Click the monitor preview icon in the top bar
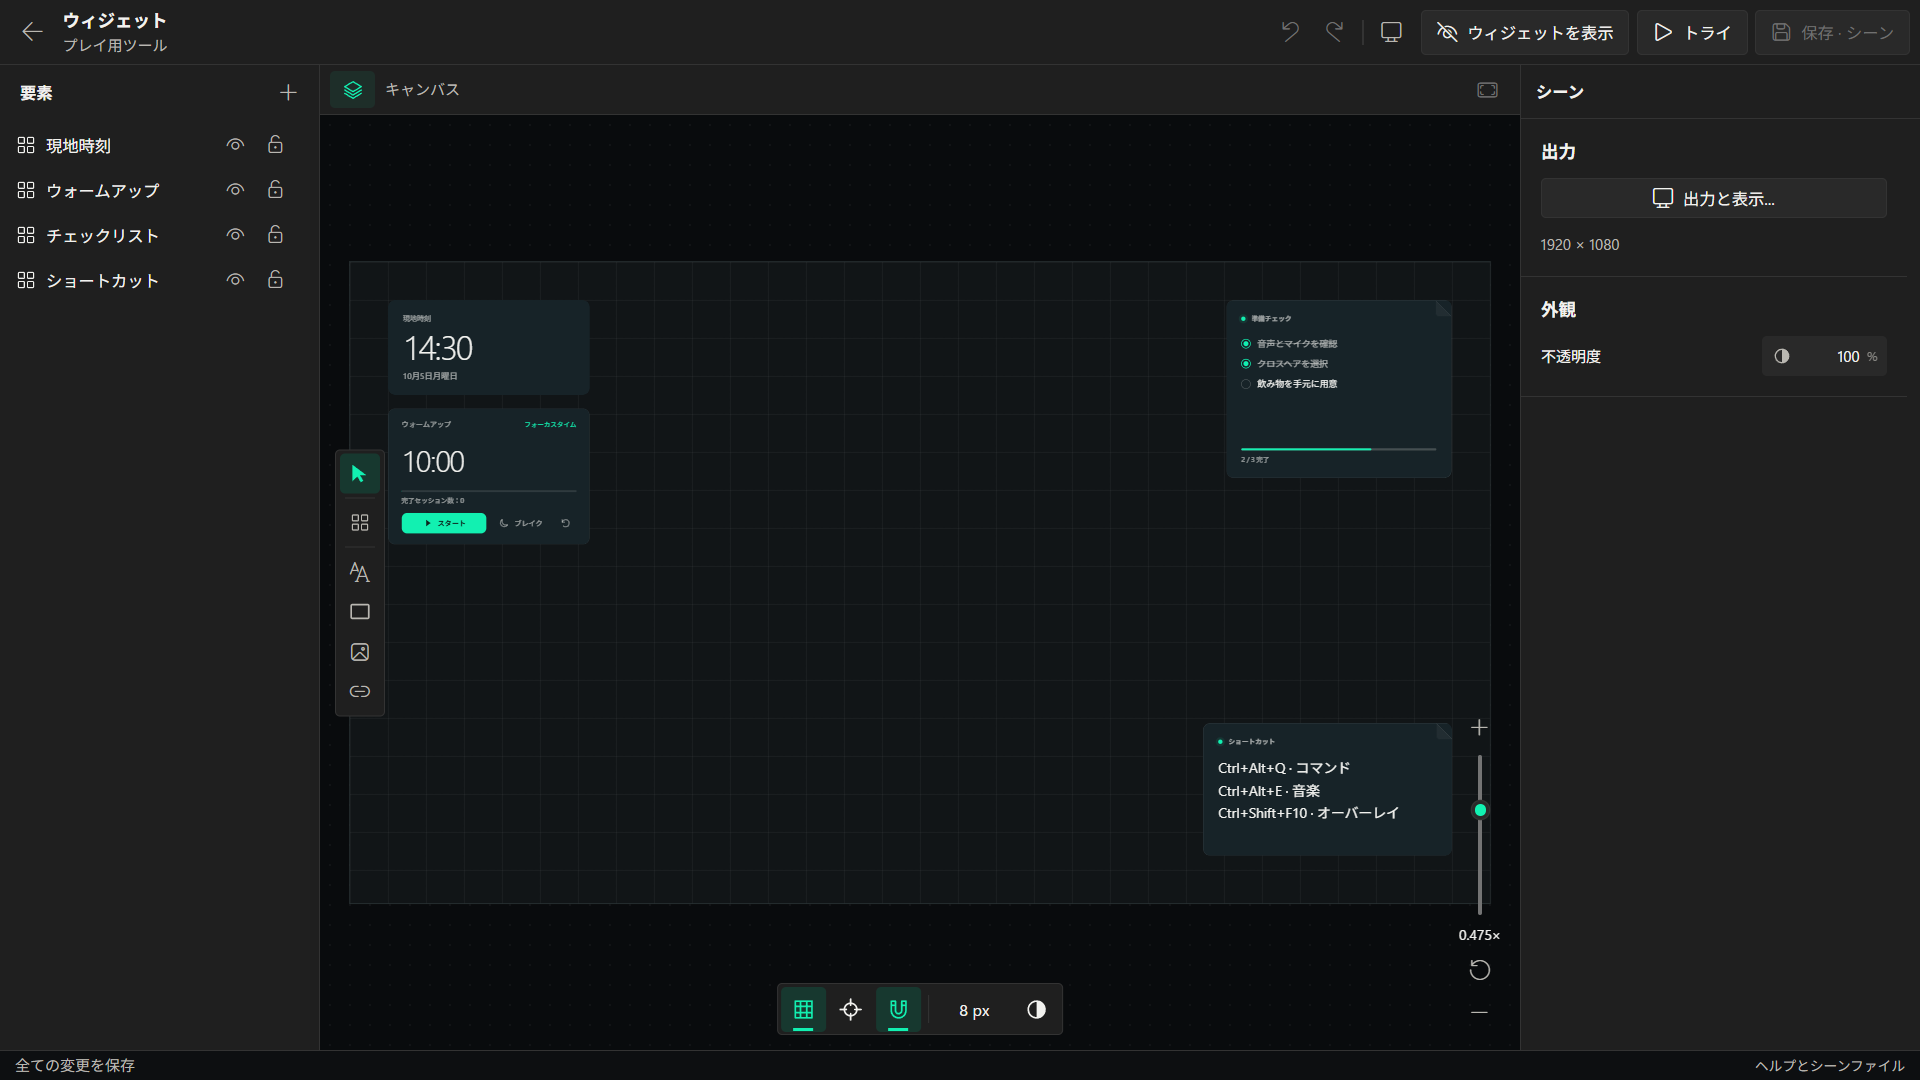Image resolution: width=1920 pixels, height=1080 pixels. (x=1391, y=32)
